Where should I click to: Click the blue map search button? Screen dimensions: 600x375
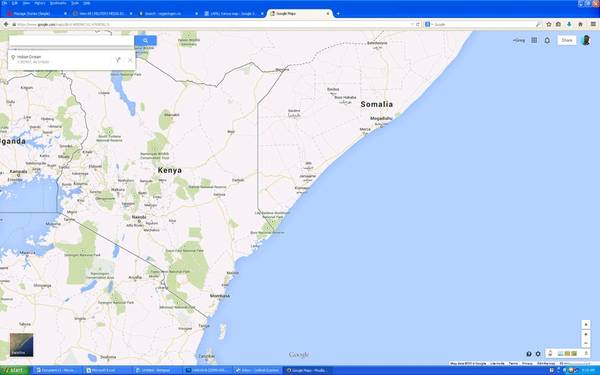[145, 41]
